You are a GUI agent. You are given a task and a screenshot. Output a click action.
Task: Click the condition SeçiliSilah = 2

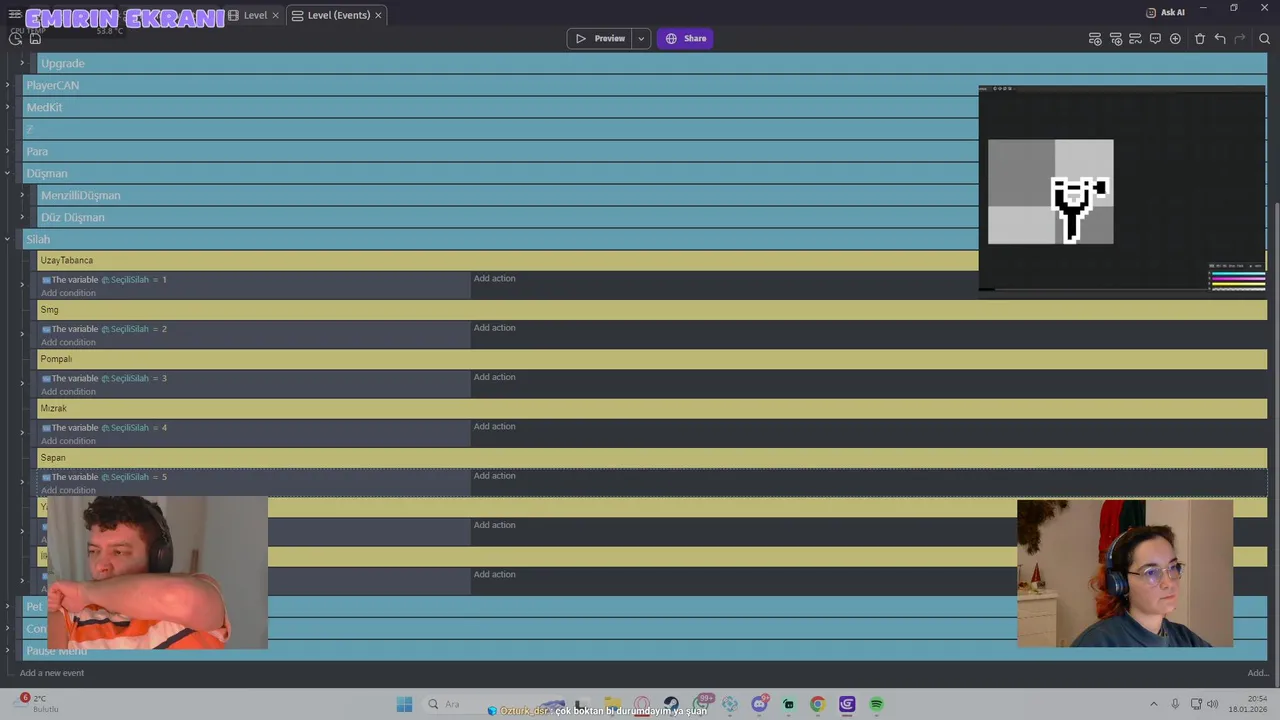click(104, 329)
